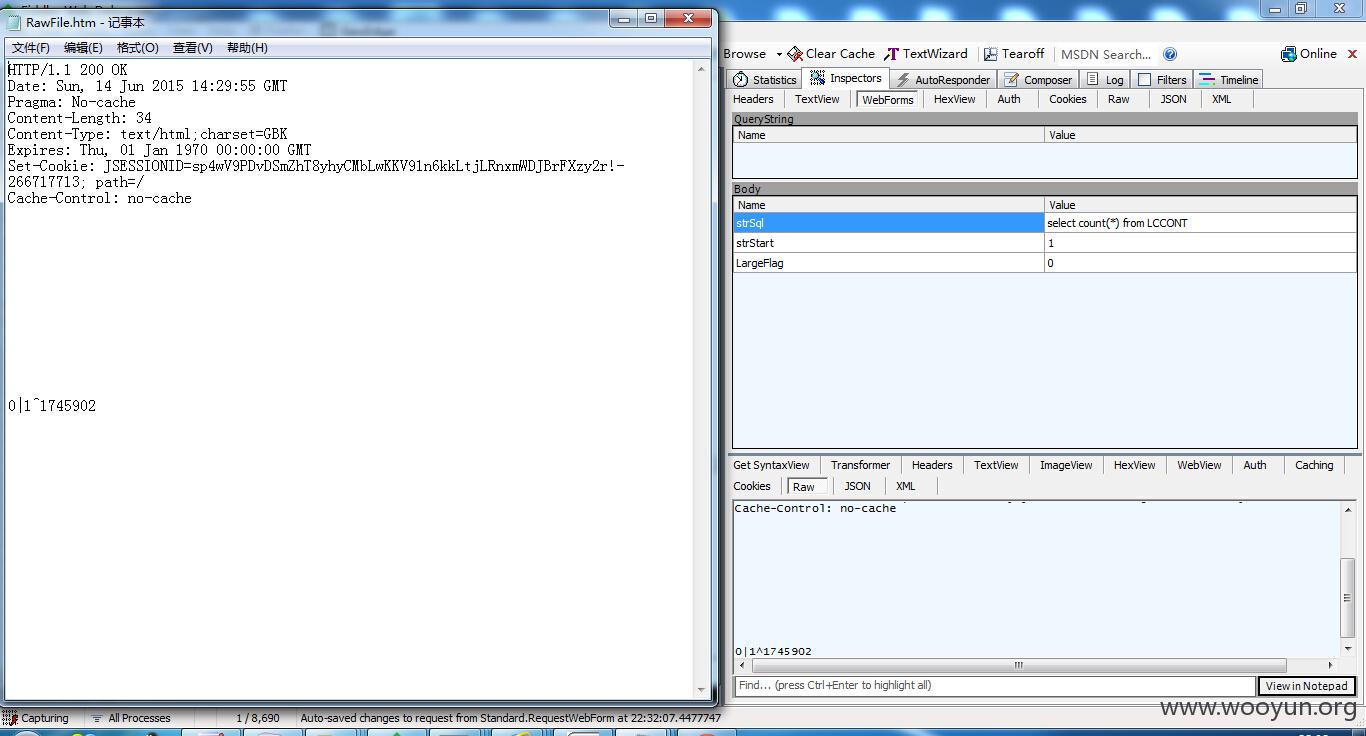Screen dimensions: 1366x736
Task: Select the LargeFlag parameter row
Action: pos(1045,263)
